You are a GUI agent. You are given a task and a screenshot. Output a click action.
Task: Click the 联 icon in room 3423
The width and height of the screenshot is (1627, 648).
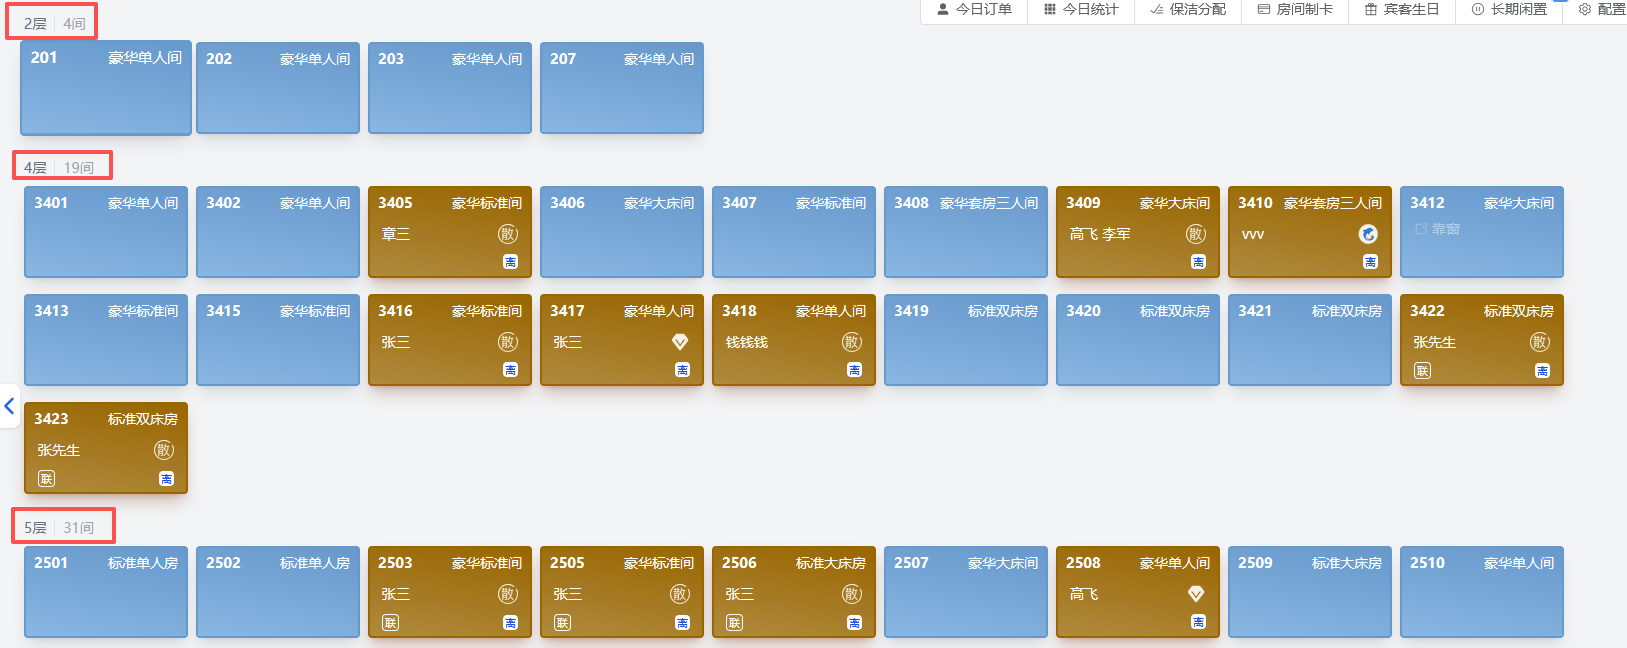46,479
